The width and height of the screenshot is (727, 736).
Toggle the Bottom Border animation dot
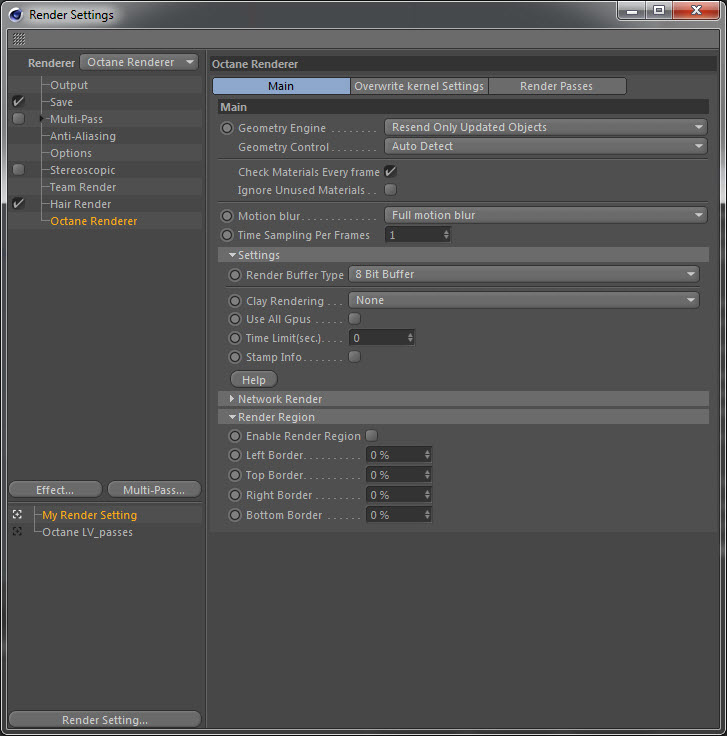[x=235, y=515]
